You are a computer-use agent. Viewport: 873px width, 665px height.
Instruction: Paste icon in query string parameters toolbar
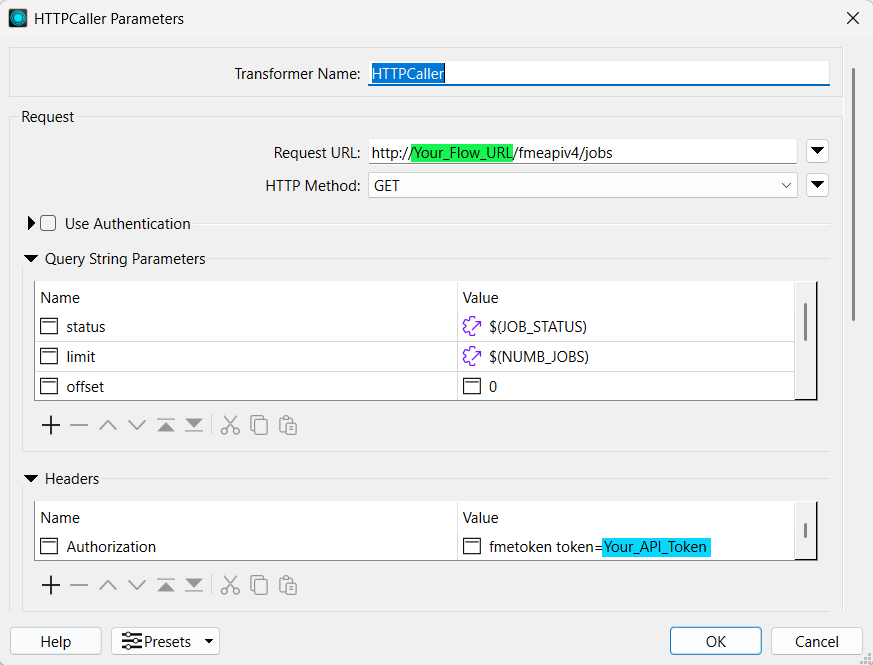click(288, 426)
